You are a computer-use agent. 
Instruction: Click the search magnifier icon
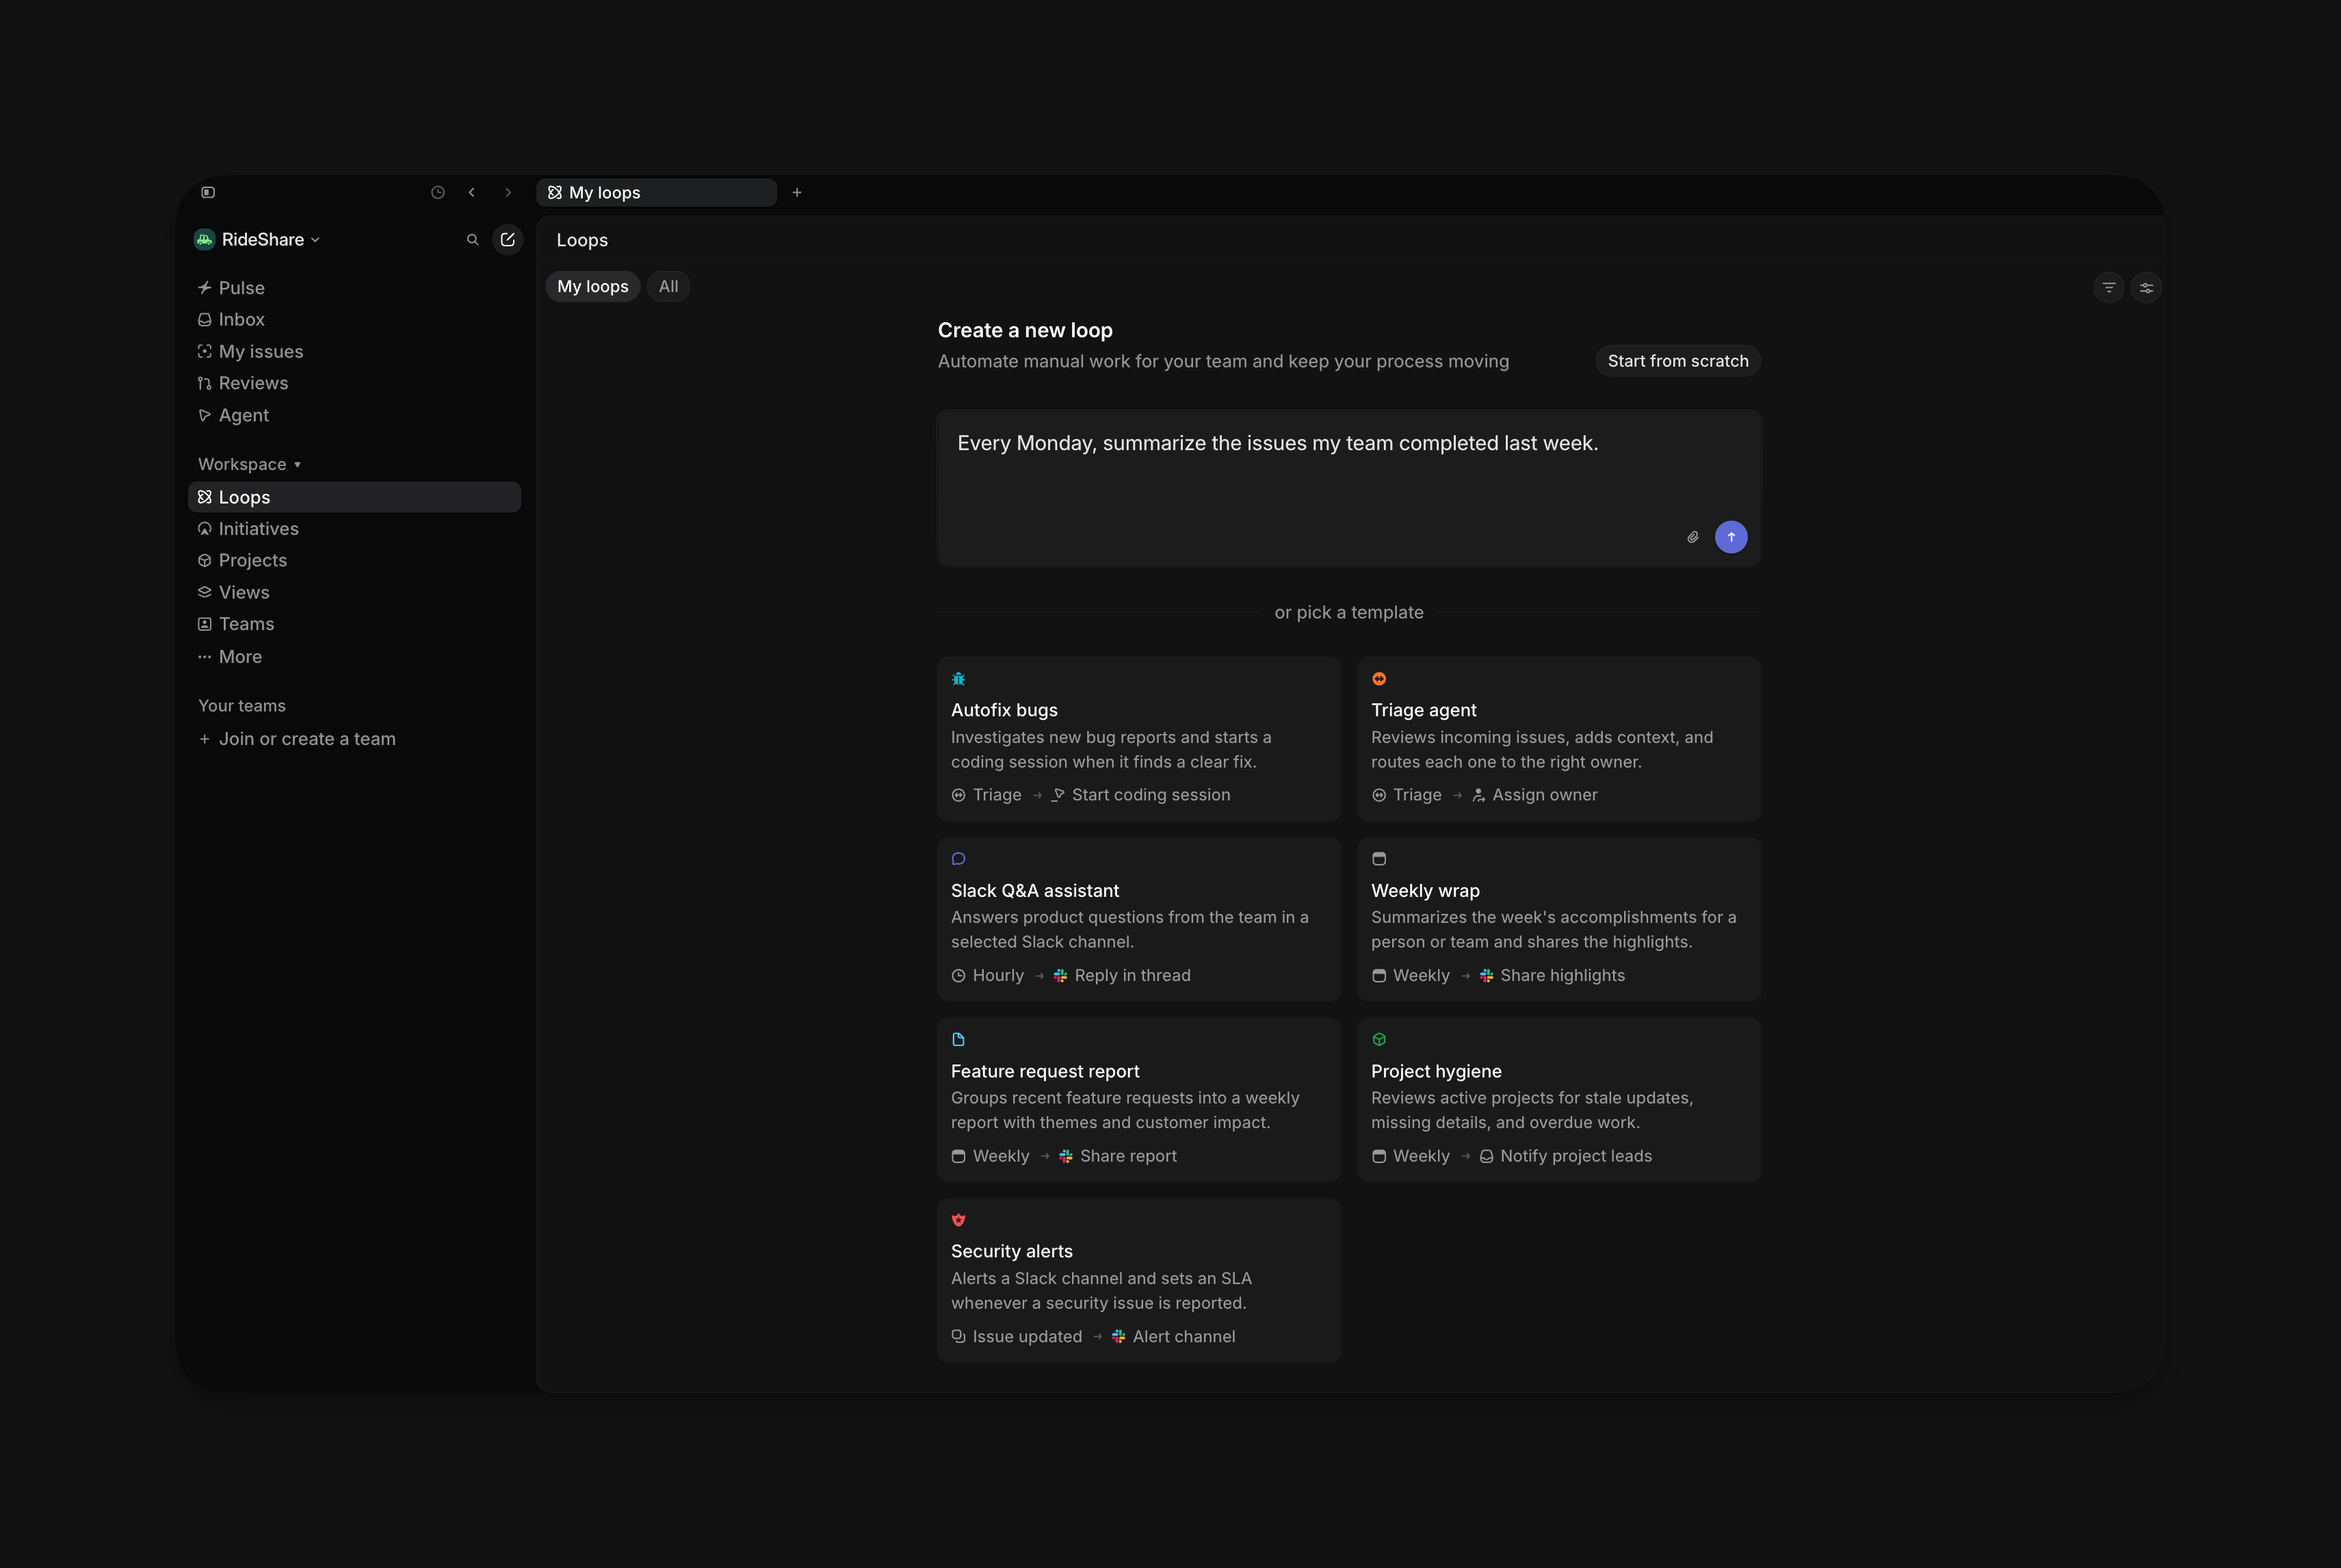click(x=473, y=240)
